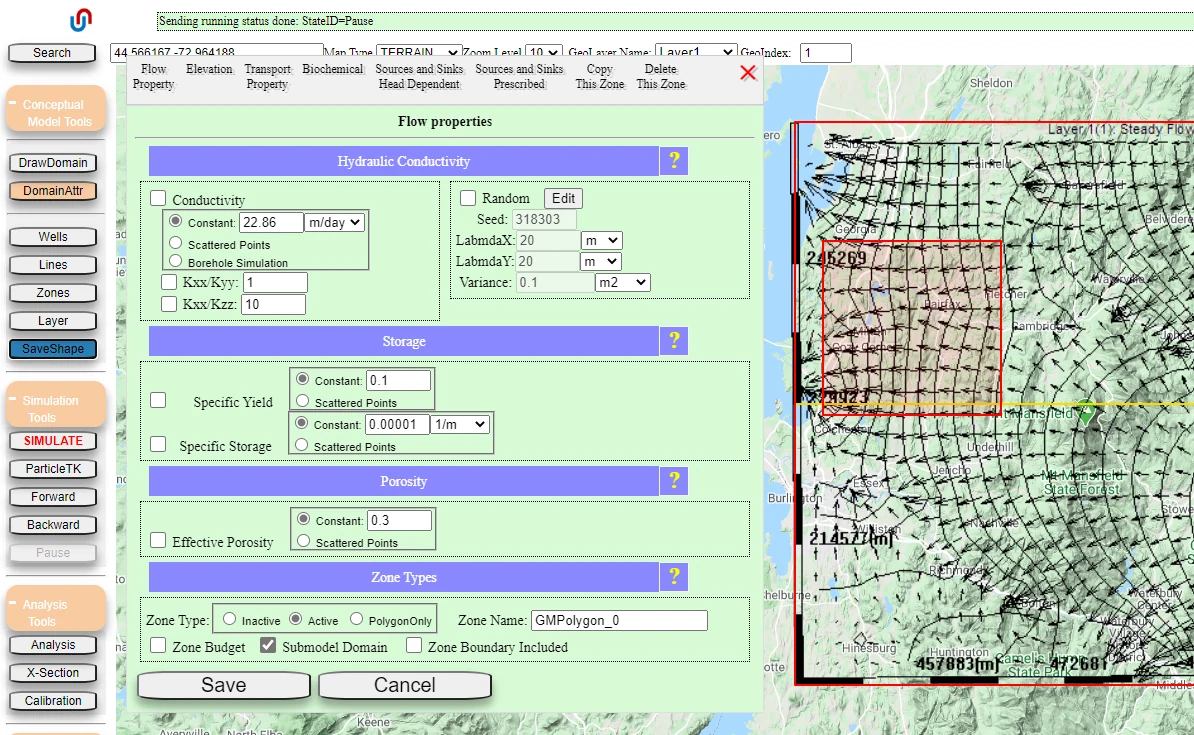The height and width of the screenshot is (735, 1194).
Task: Tick the Specific Storage checkbox
Action: pos(158,444)
